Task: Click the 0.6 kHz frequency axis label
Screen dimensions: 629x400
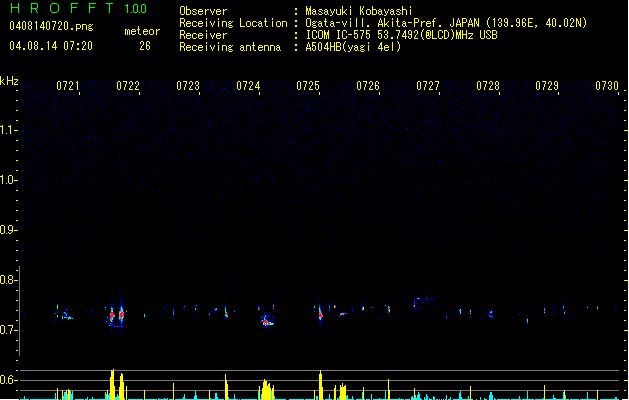Action: pos(8,380)
